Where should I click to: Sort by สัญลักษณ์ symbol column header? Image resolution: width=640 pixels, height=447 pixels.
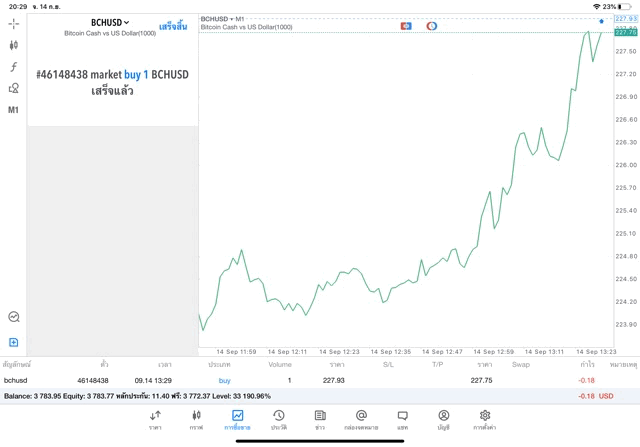coord(17,365)
